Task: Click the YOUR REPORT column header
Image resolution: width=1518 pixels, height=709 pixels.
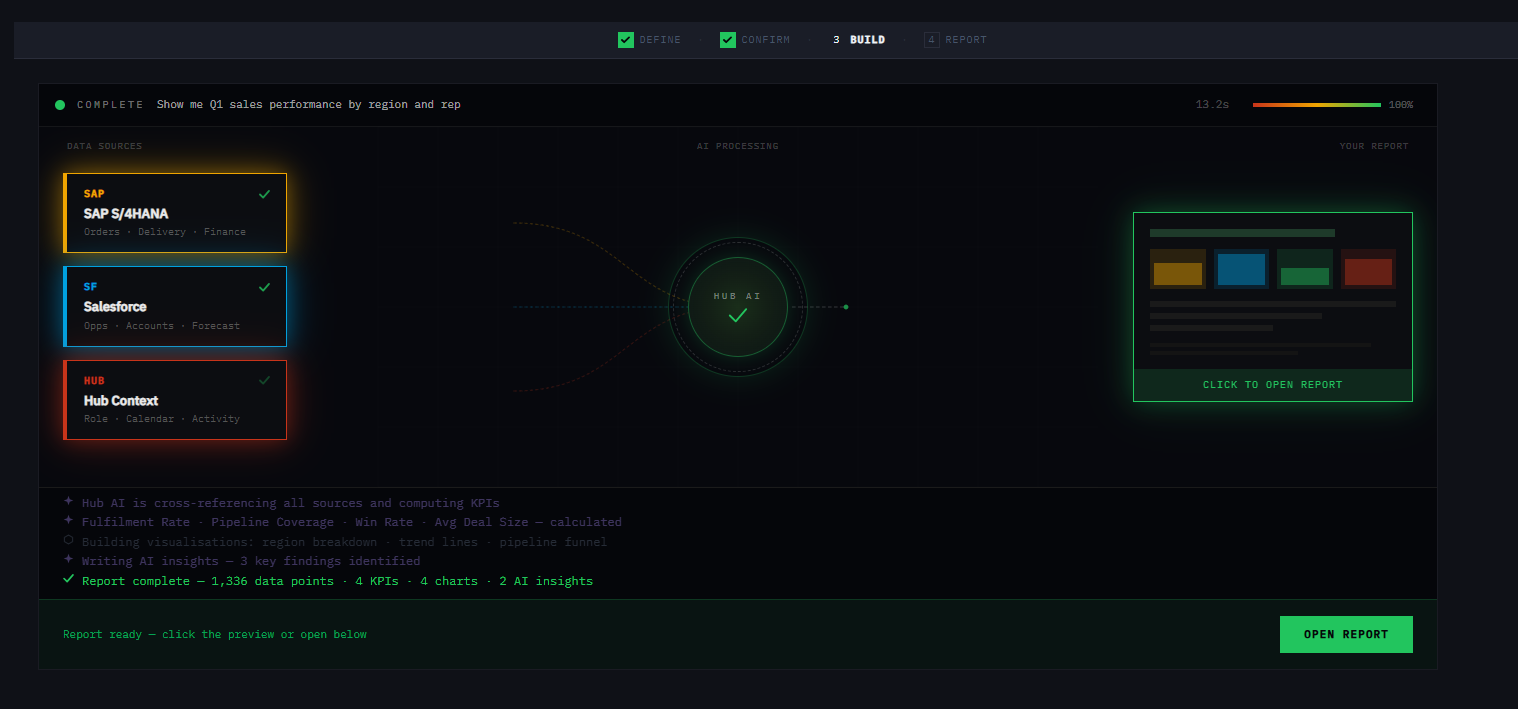Action: (x=1374, y=146)
